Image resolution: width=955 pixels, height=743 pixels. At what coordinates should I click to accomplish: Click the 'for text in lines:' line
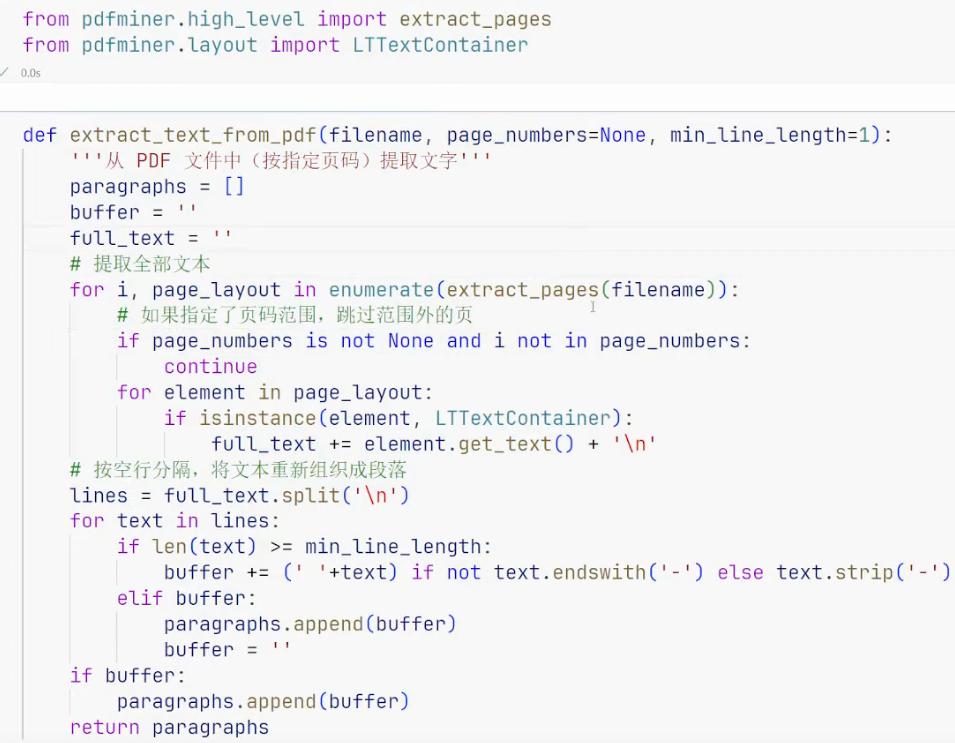(x=175, y=521)
